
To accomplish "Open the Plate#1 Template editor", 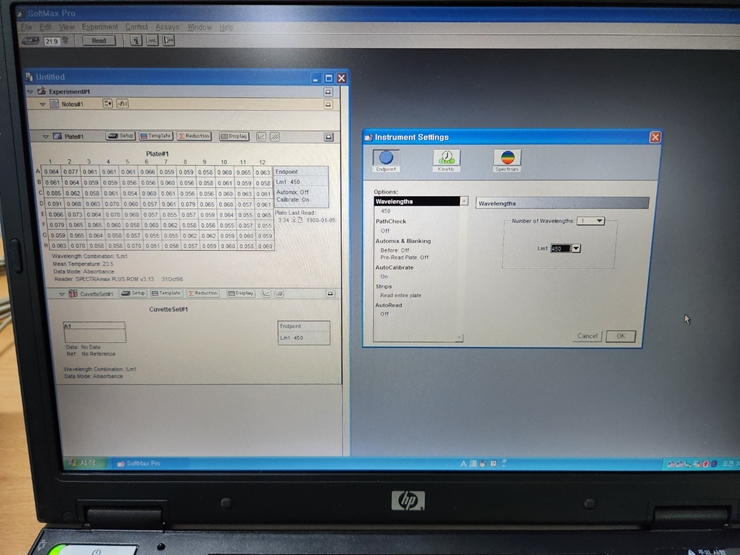I will (156, 136).
